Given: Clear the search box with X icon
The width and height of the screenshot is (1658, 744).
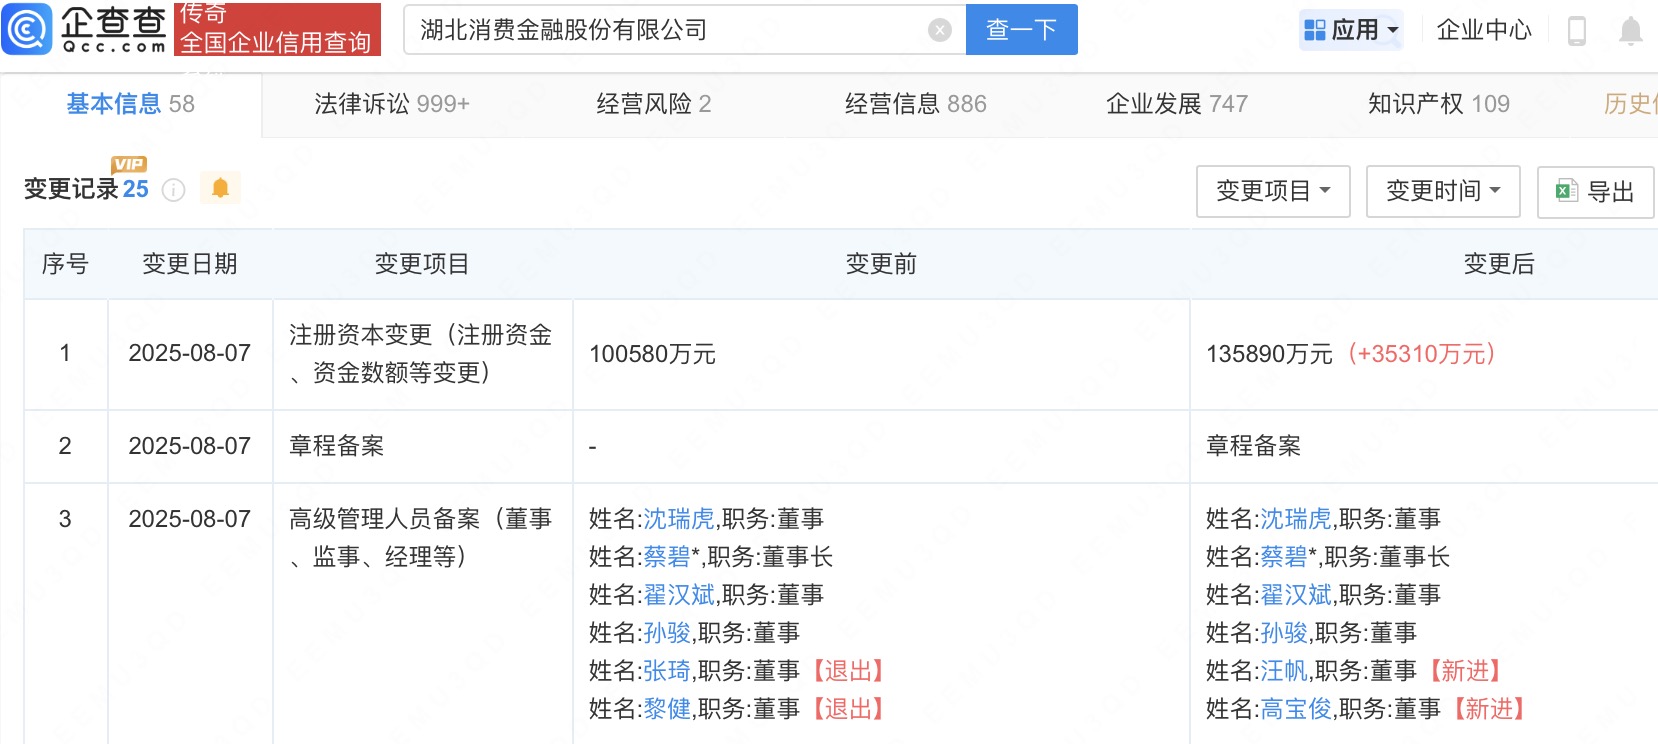Looking at the screenshot, I should point(939,30).
